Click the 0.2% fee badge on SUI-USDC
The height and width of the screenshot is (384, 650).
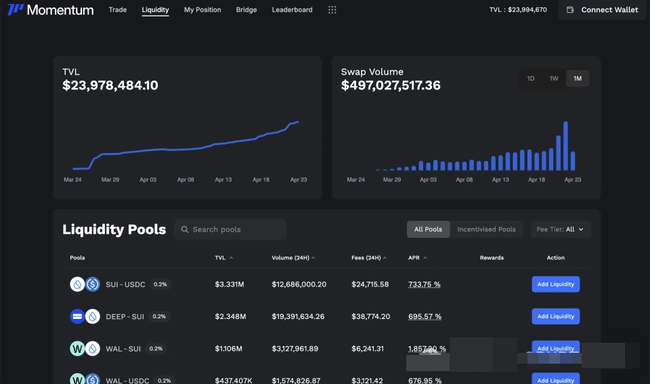pos(160,284)
